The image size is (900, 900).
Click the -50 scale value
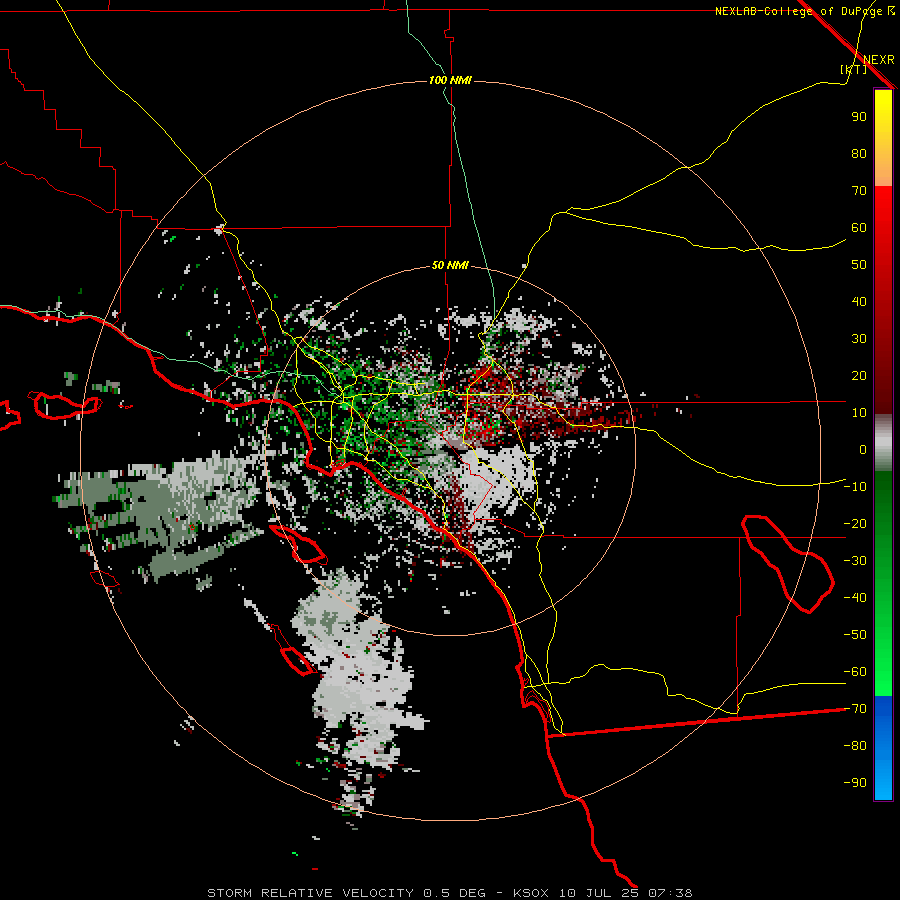855,634
